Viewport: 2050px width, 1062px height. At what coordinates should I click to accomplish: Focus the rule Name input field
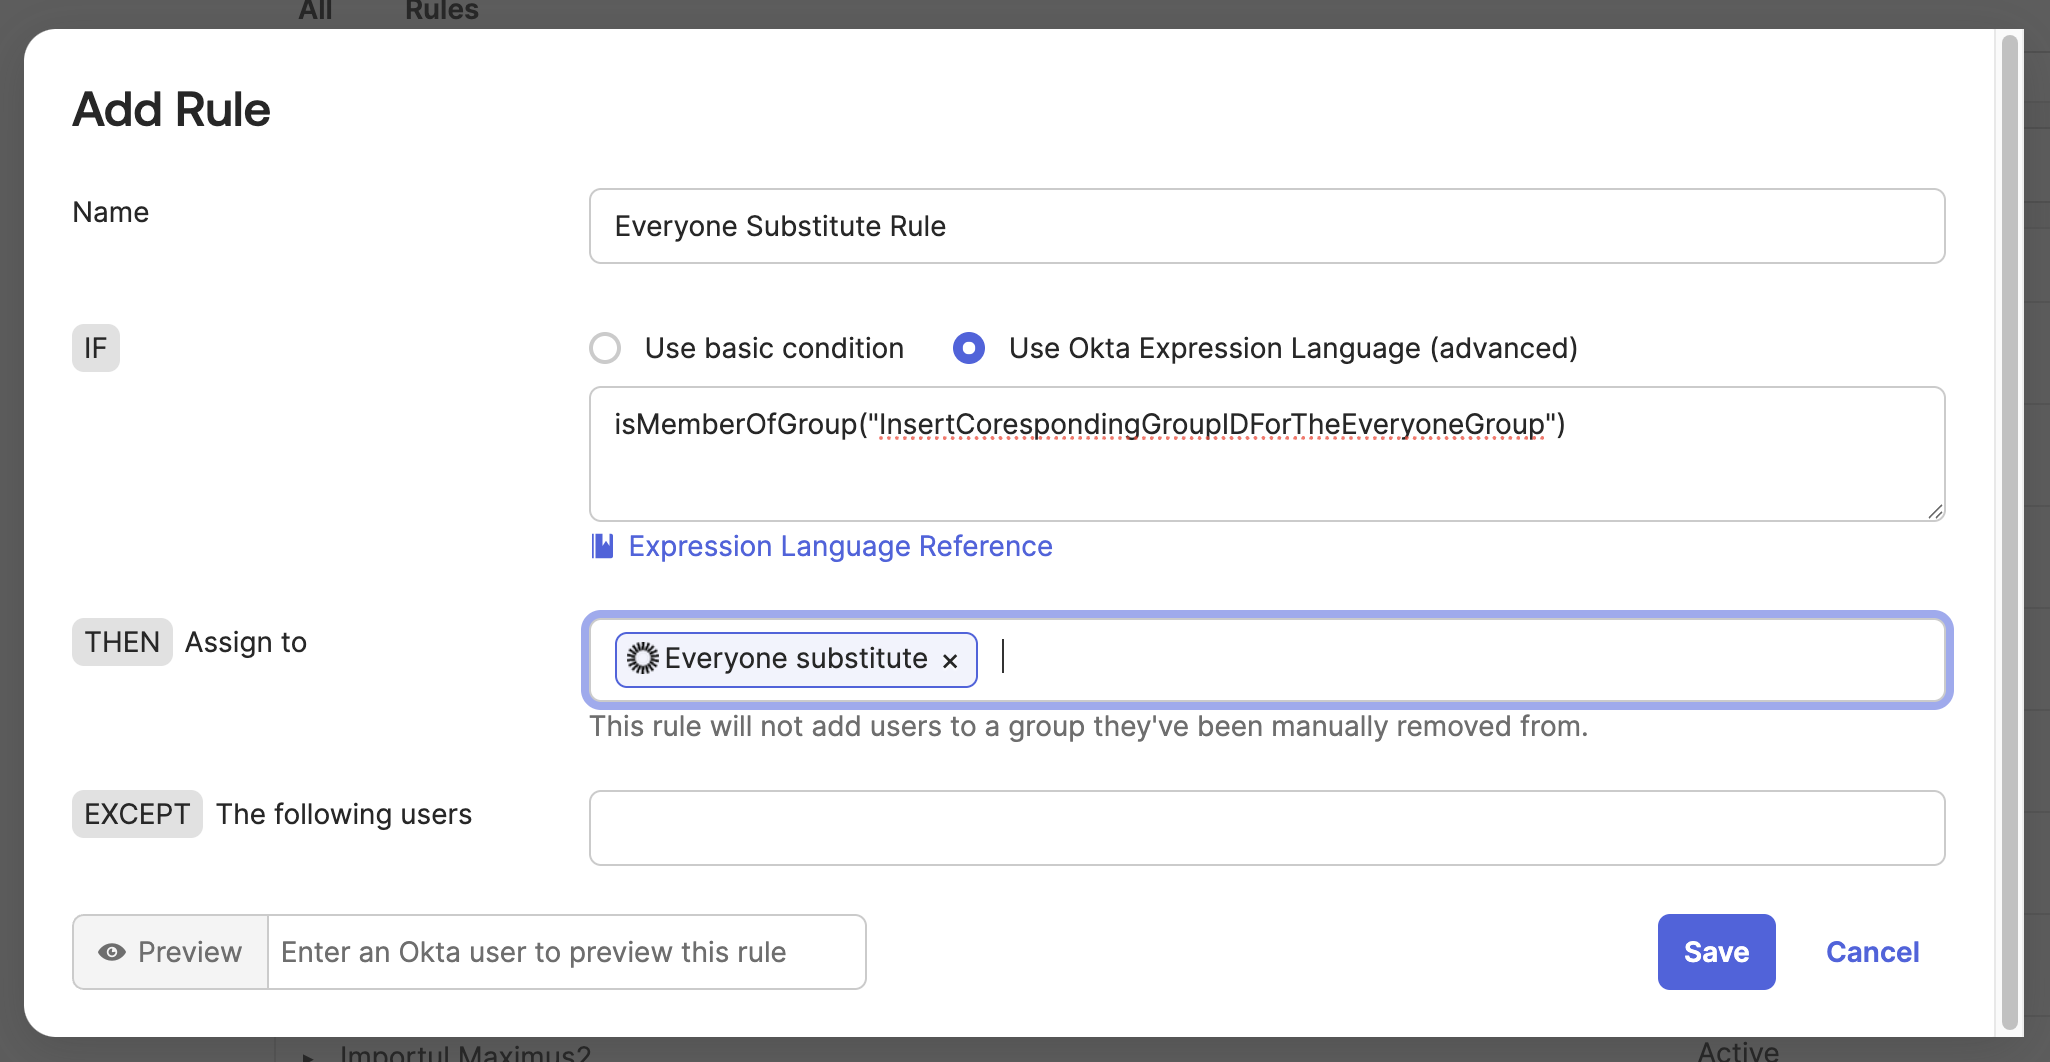click(x=1266, y=226)
